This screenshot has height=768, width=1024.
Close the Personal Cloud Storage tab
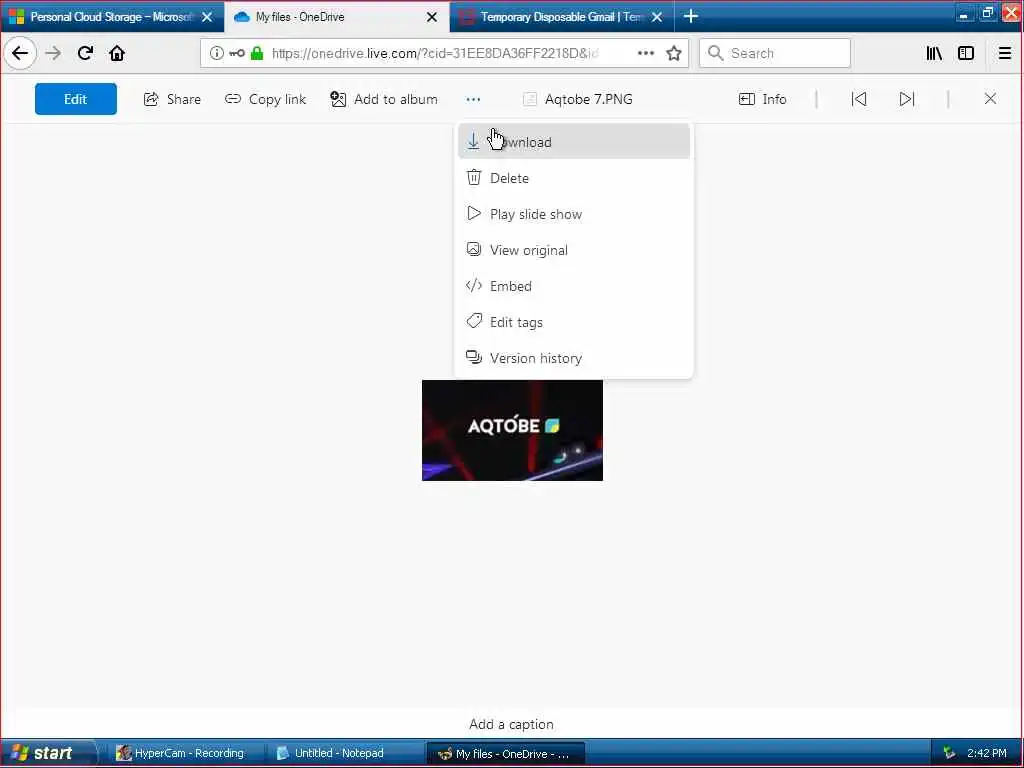point(207,17)
